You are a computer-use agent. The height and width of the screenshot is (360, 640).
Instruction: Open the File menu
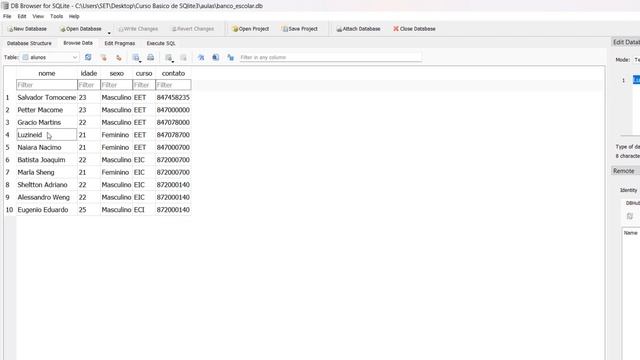pos(7,16)
